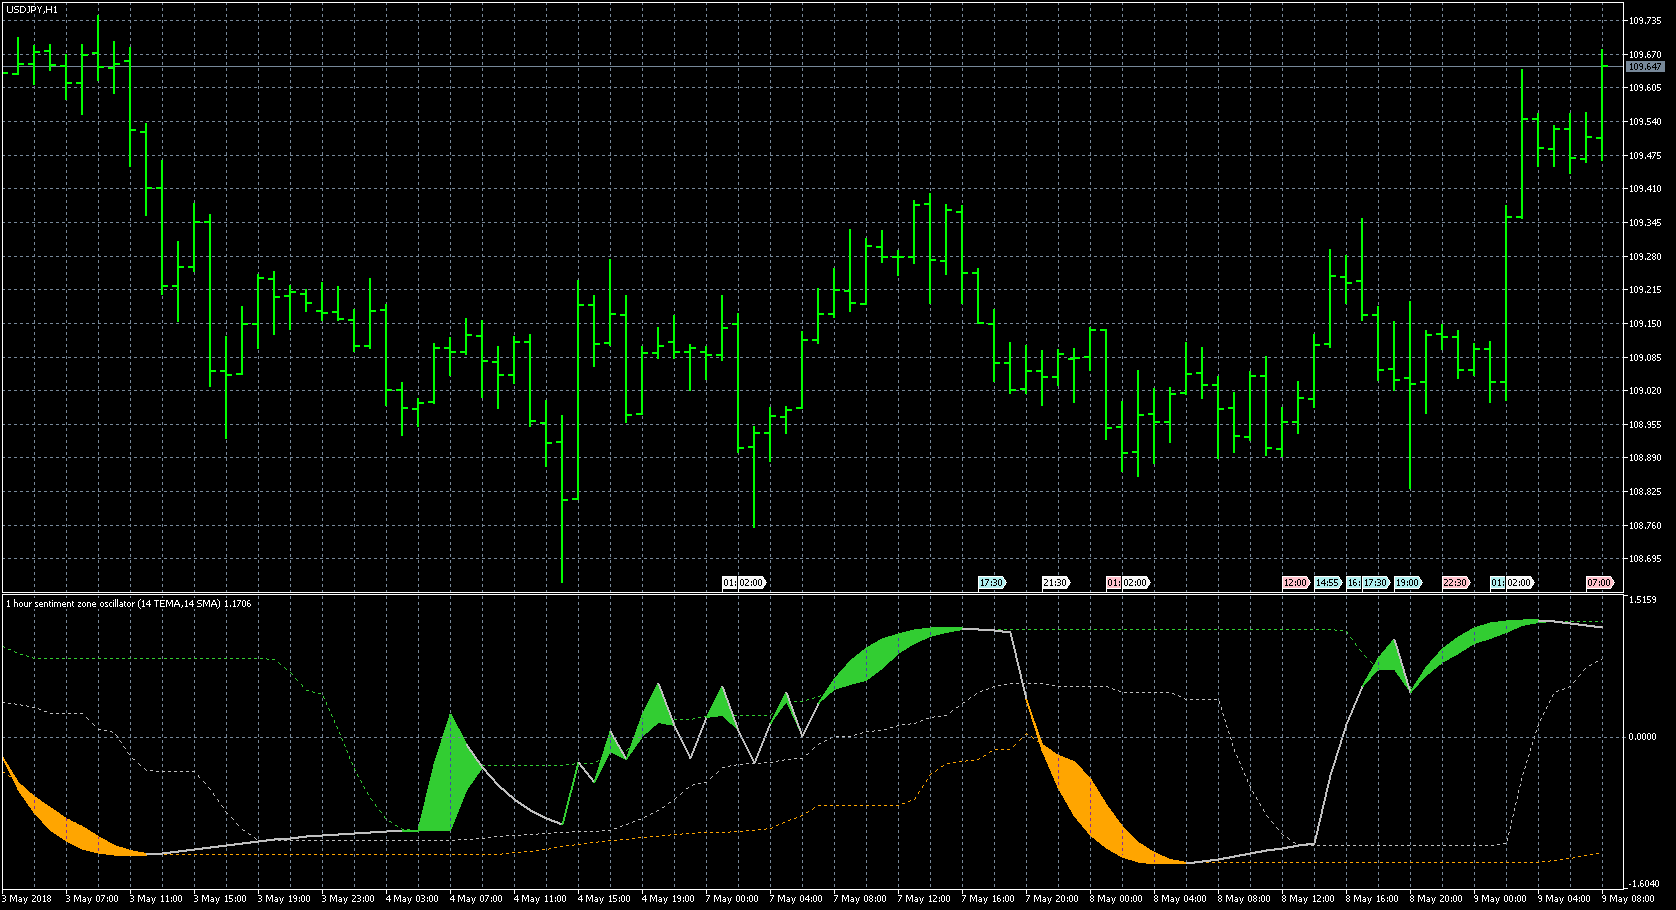Click the current price tag 109.647
The height and width of the screenshot is (910, 1676).
[x=1645, y=67]
